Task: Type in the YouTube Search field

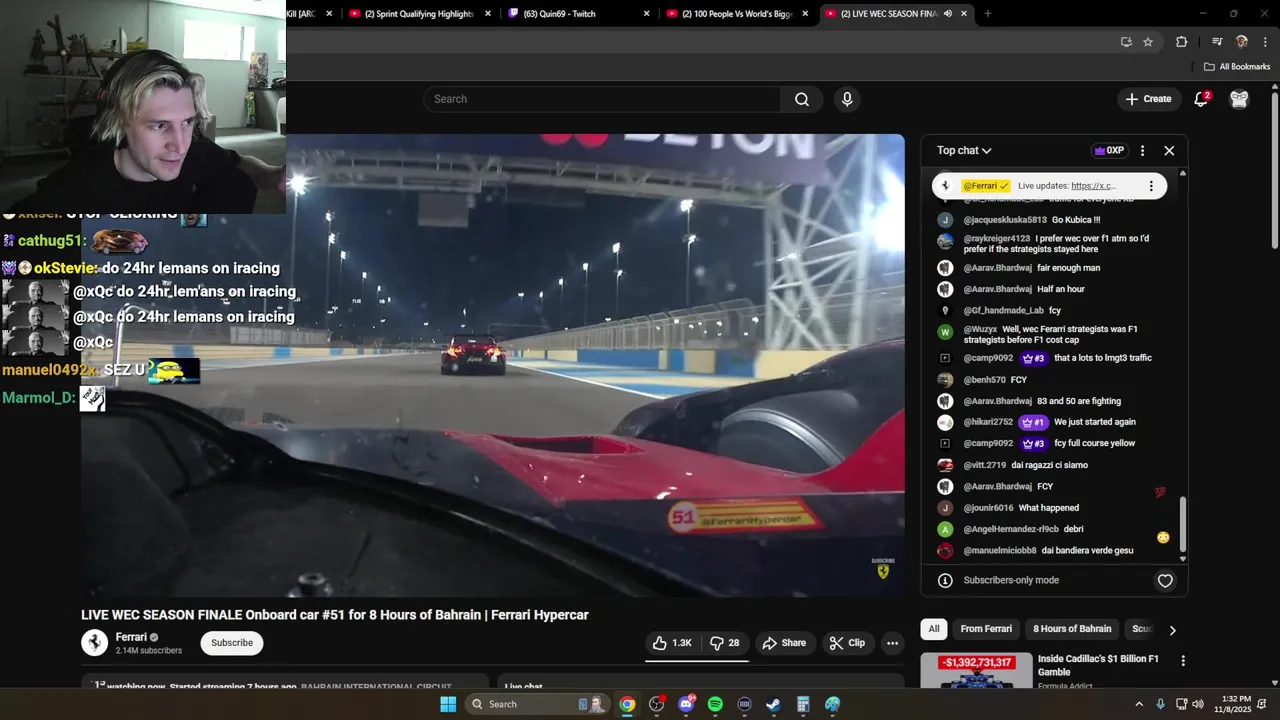Action: click(602, 99)
